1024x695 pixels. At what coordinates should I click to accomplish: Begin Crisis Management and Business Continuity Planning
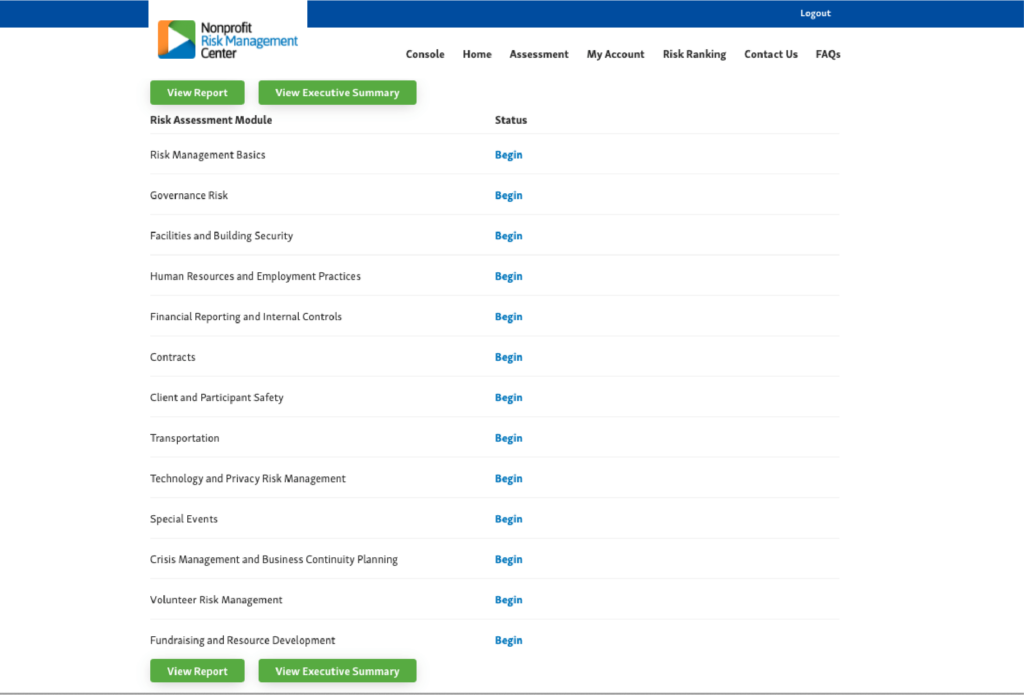coord(508,559)
